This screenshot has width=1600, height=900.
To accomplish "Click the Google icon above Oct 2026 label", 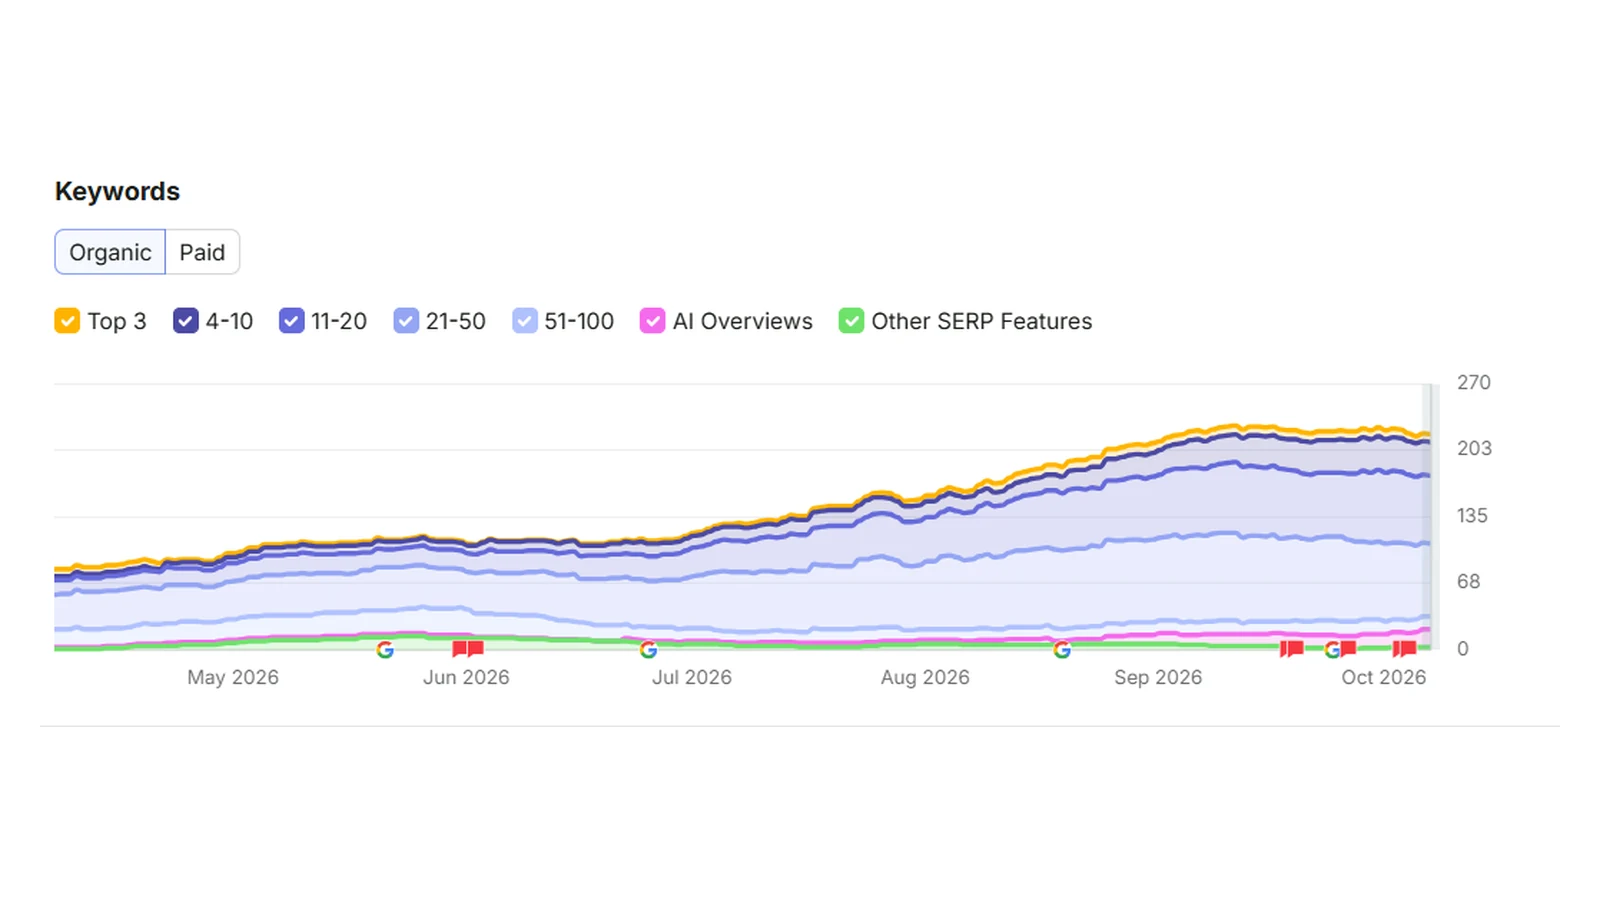I will (1332, 650).
